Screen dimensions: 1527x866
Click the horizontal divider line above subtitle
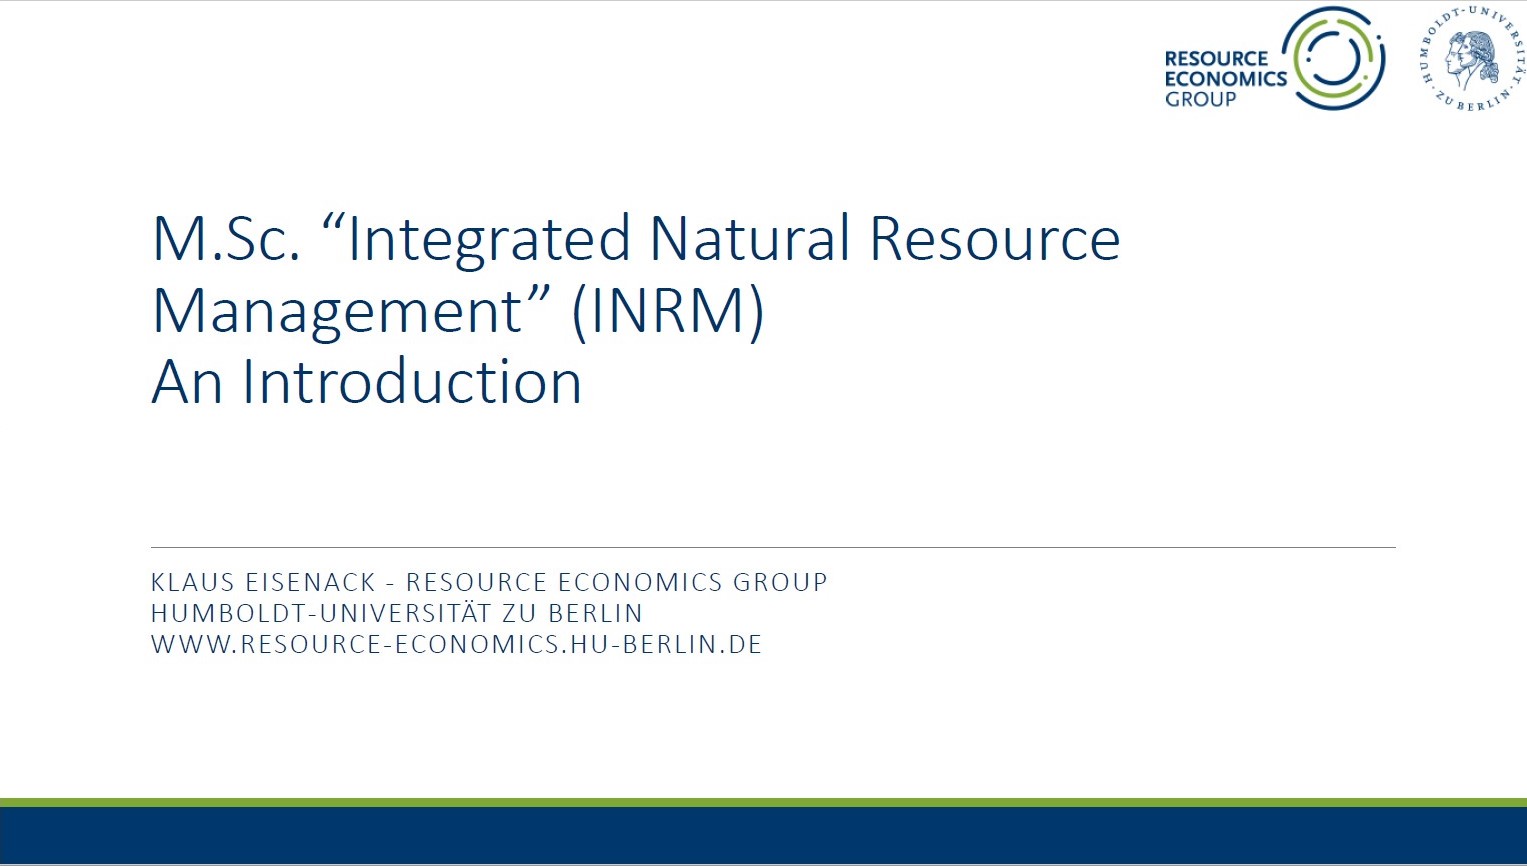pos(772,548)
